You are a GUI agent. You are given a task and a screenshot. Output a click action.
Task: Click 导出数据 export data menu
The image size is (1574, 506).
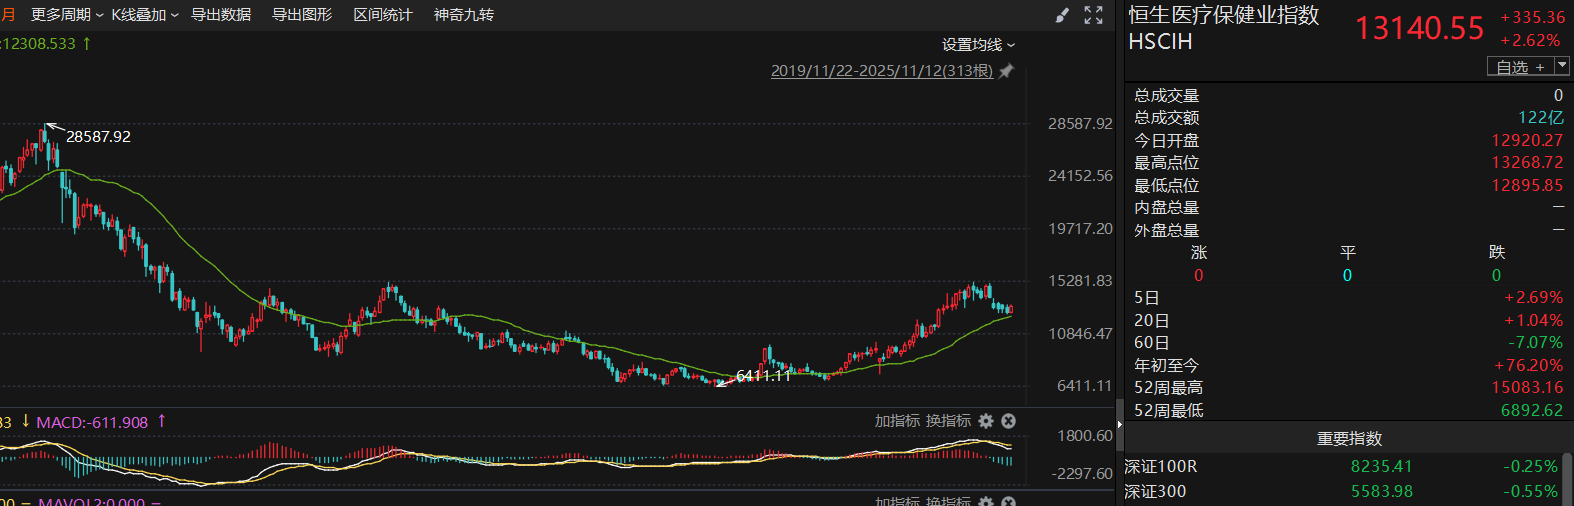click(x=221, y=15)
